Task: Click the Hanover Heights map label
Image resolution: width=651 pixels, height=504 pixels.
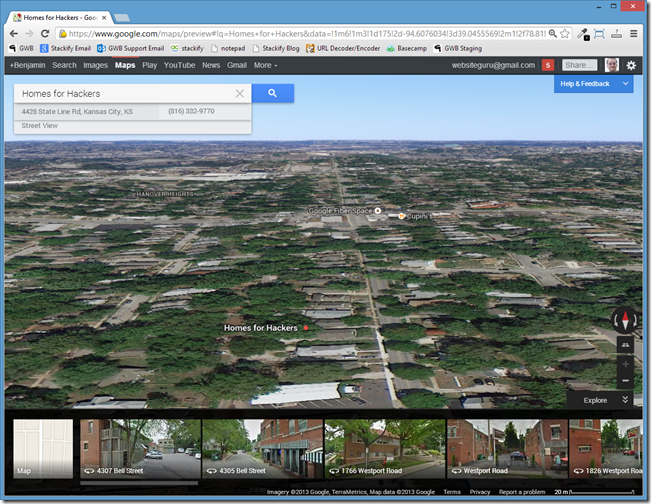Action: pos(165,194)
